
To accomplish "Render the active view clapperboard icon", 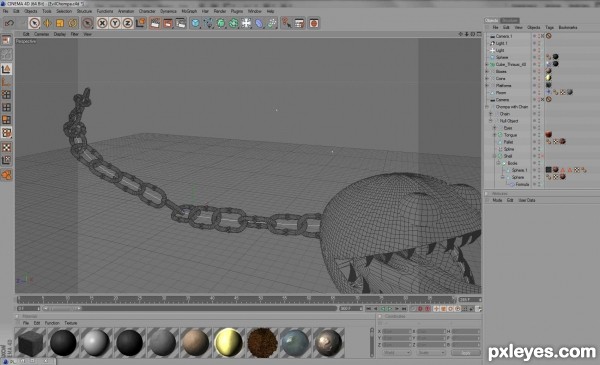I will pyautogui.click(x=155, y=23).
